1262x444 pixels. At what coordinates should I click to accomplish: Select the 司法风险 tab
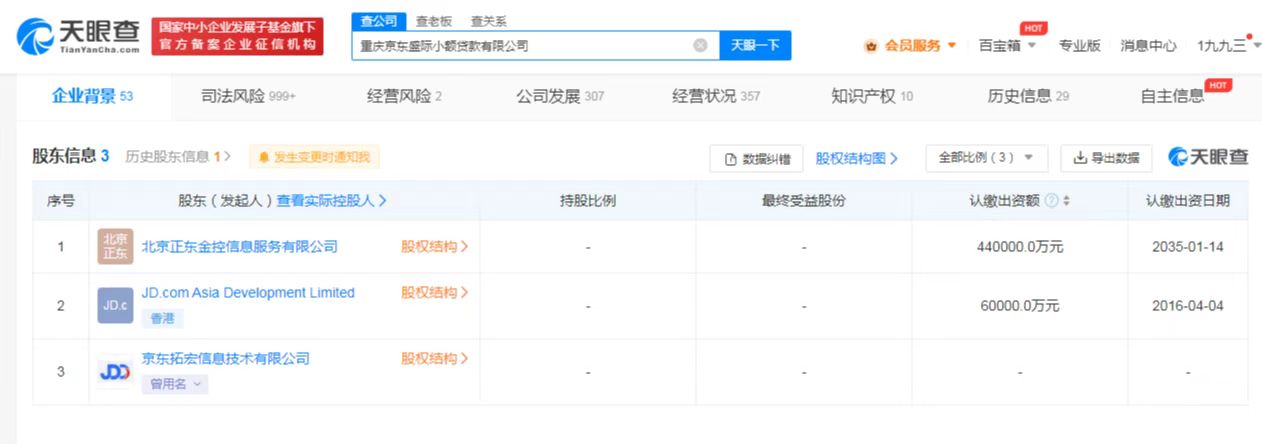point(248,96)
